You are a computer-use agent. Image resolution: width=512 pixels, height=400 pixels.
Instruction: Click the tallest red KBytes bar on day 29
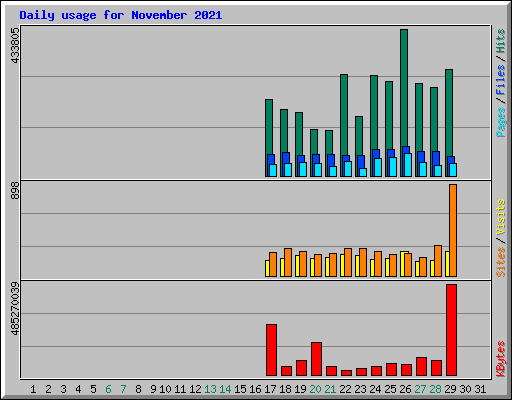pyautogui.click(x=451, y=330)
